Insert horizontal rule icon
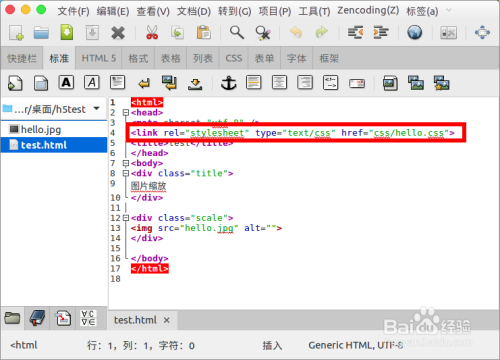 click(254, 82)
